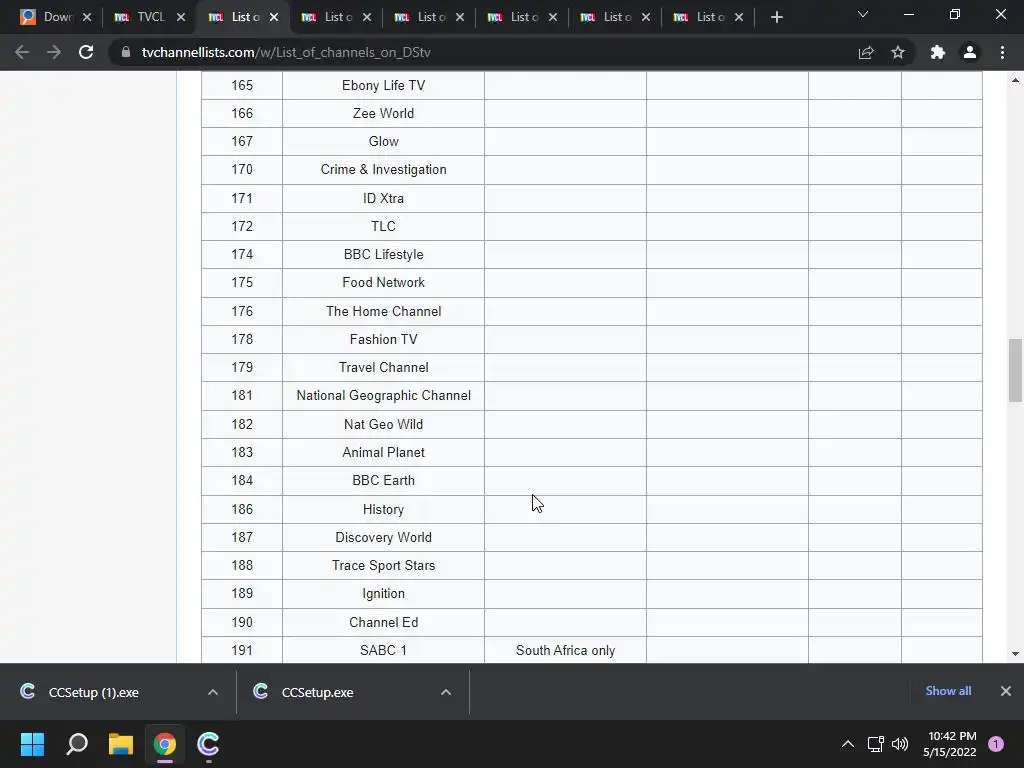1024x768 pixels.
Task: Open the notification badge in tray
Action: pos(996,744)
